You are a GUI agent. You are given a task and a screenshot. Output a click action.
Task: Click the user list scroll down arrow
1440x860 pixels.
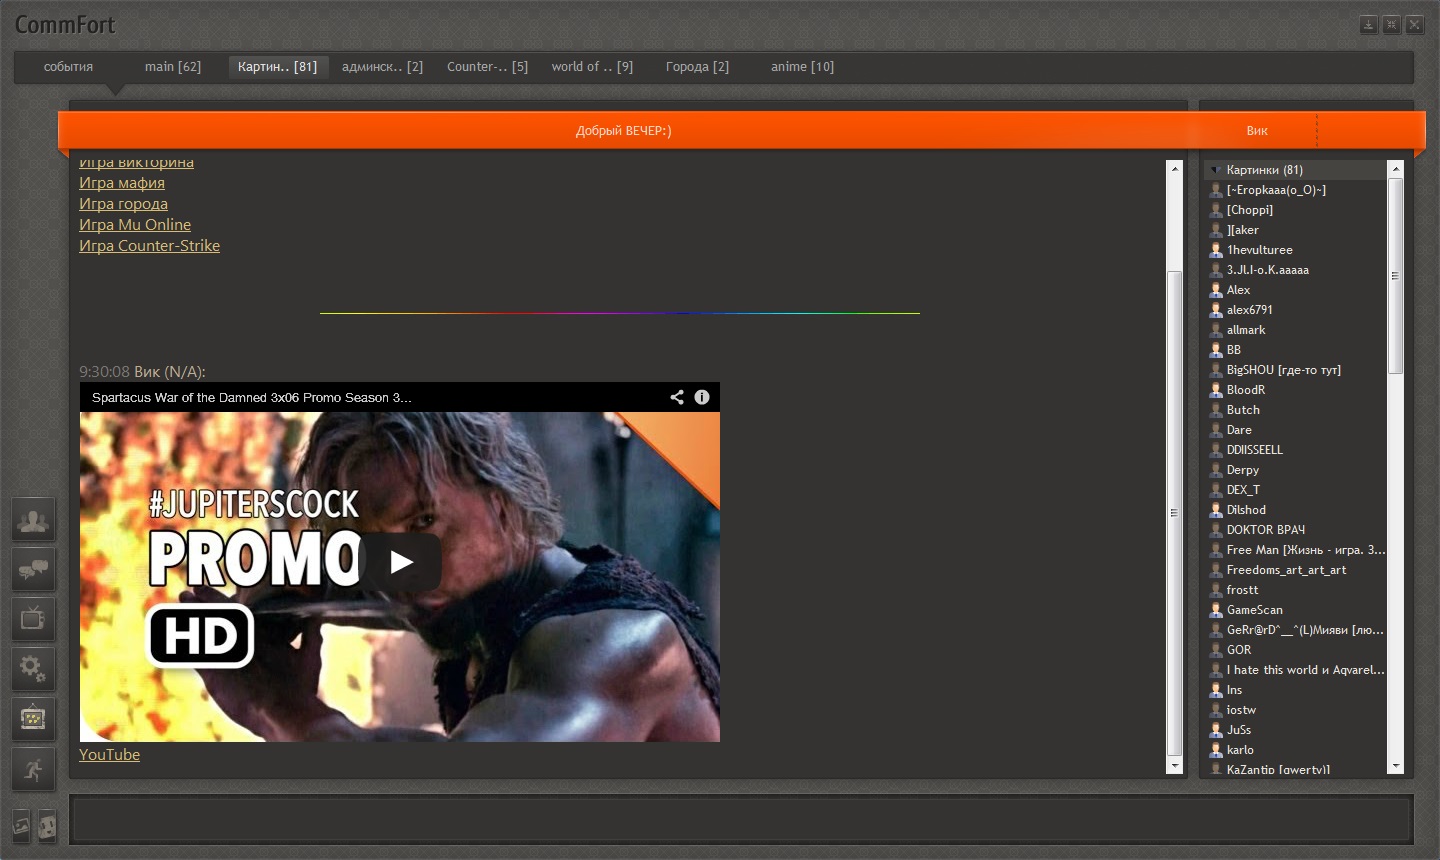click(x=1396, y=767)
